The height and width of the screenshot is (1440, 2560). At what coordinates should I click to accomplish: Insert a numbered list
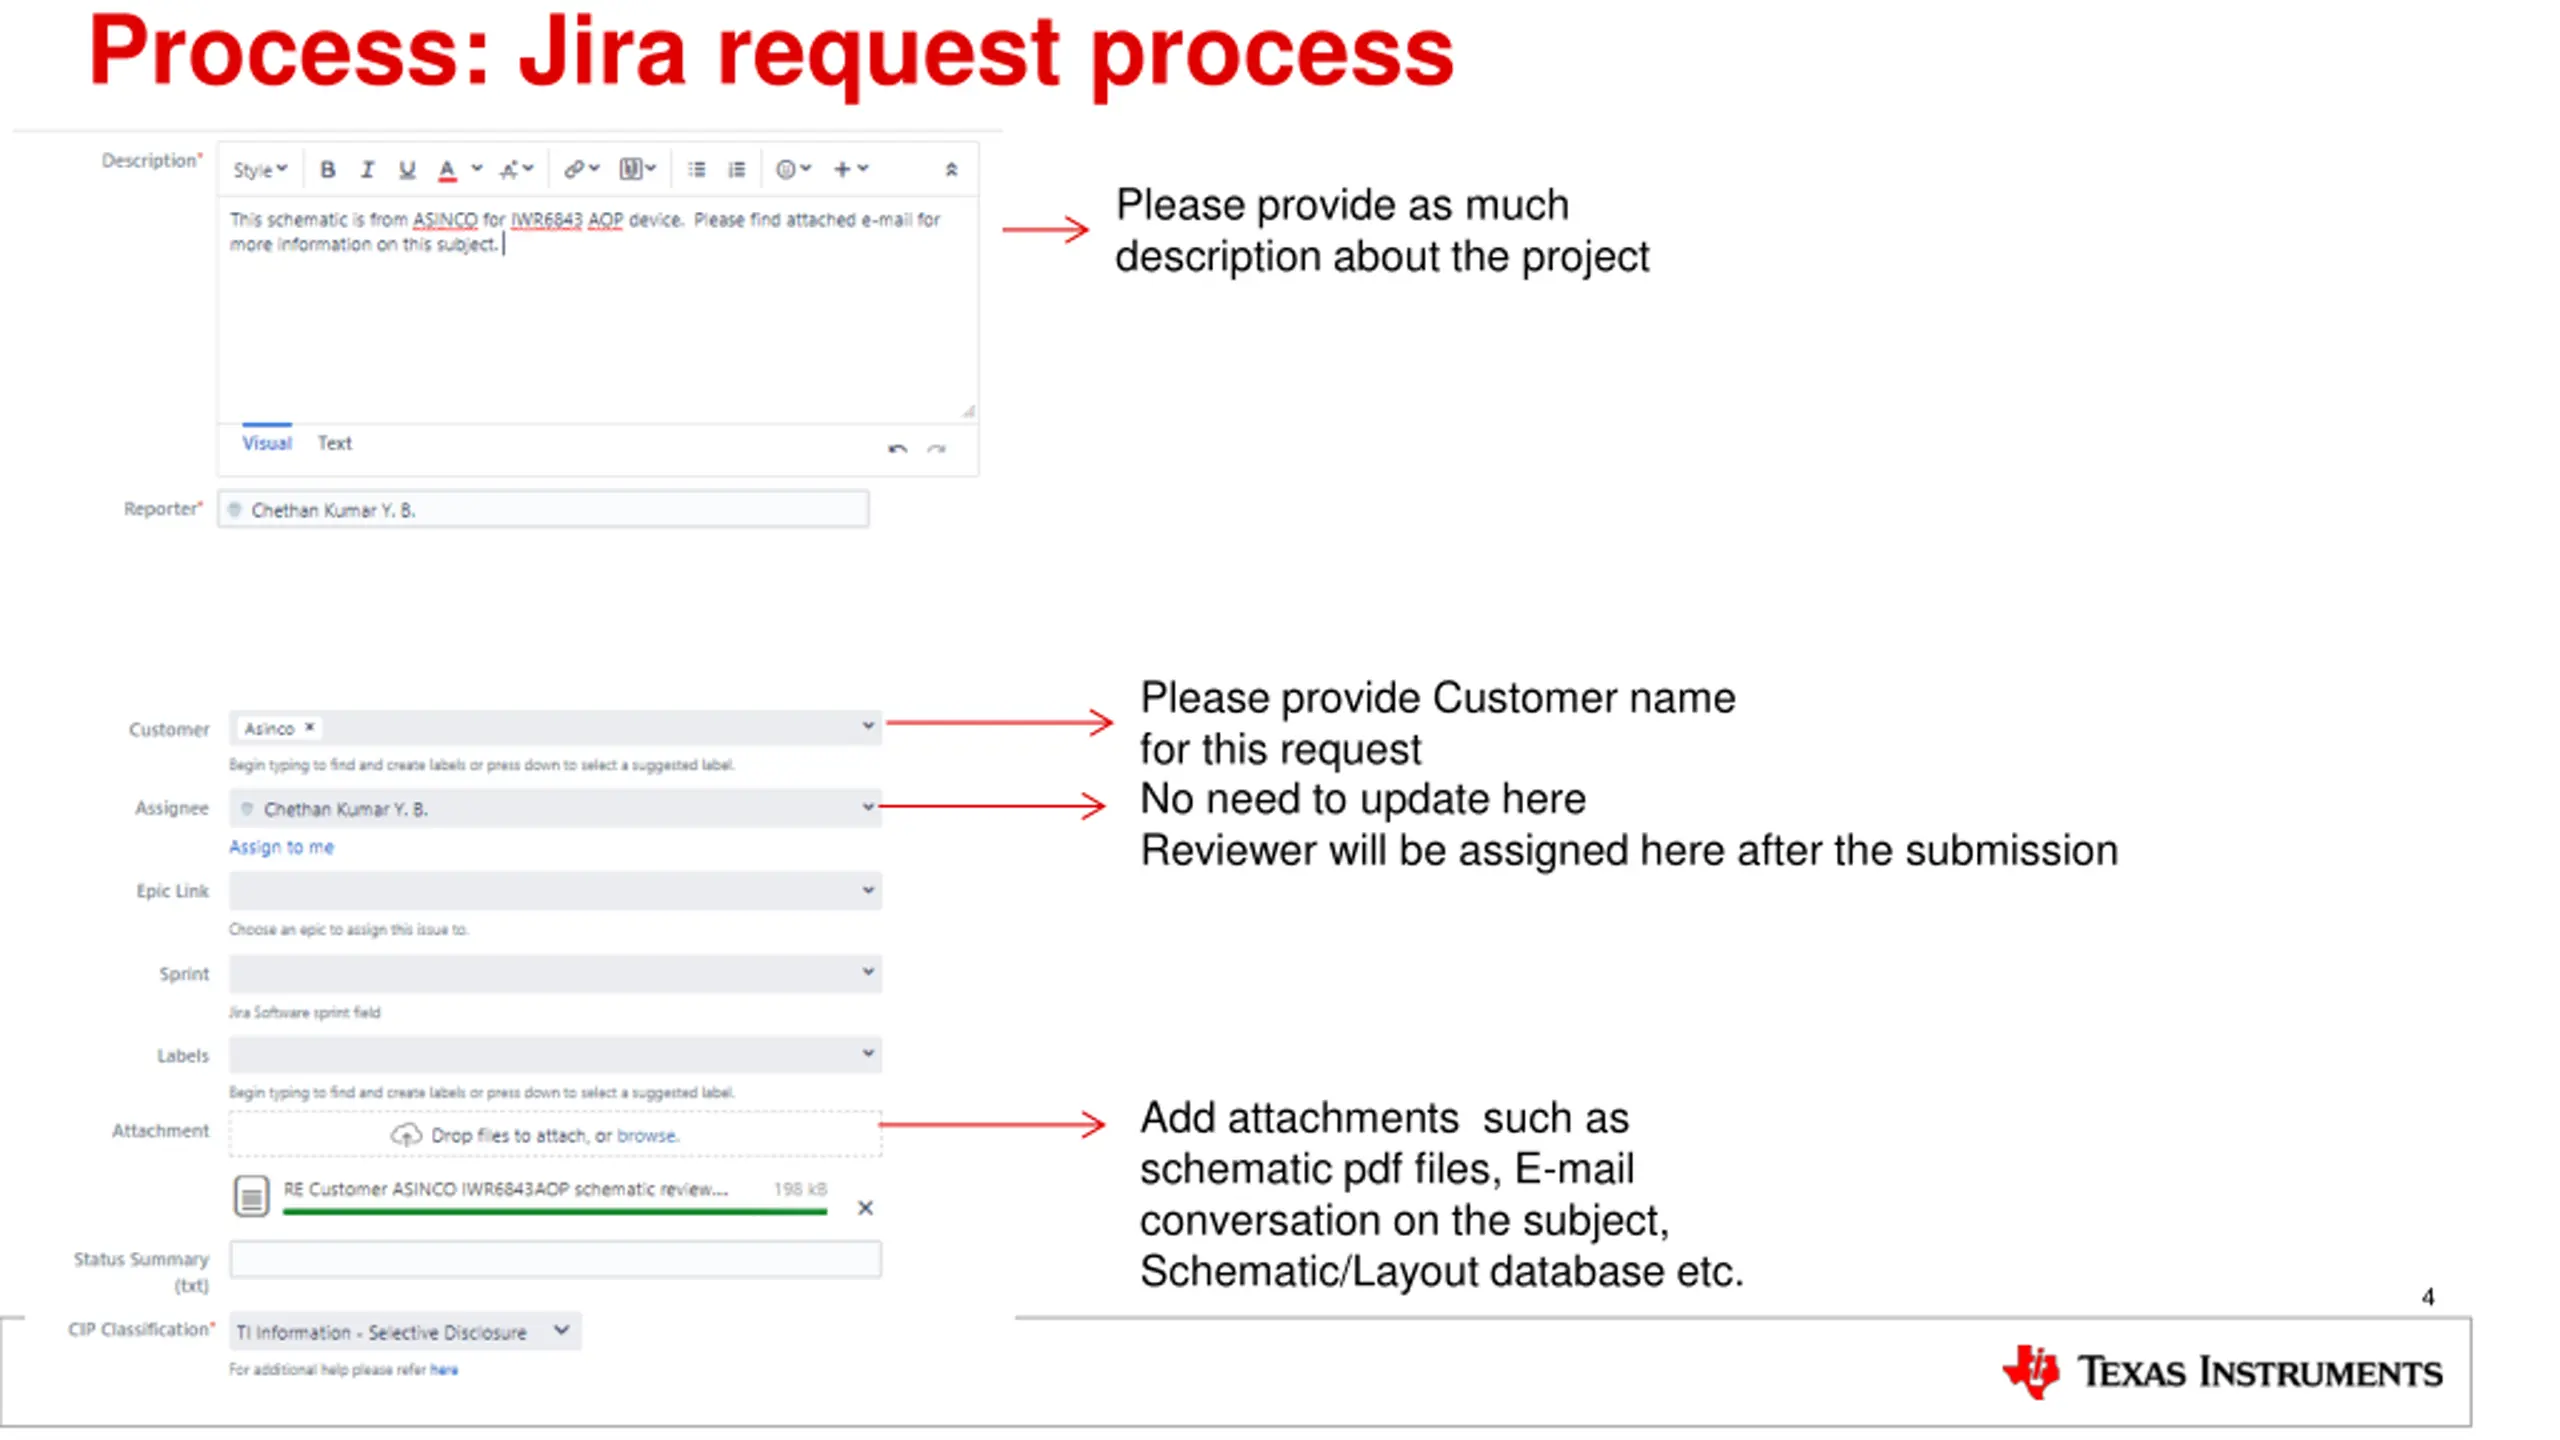pos(737,170)
